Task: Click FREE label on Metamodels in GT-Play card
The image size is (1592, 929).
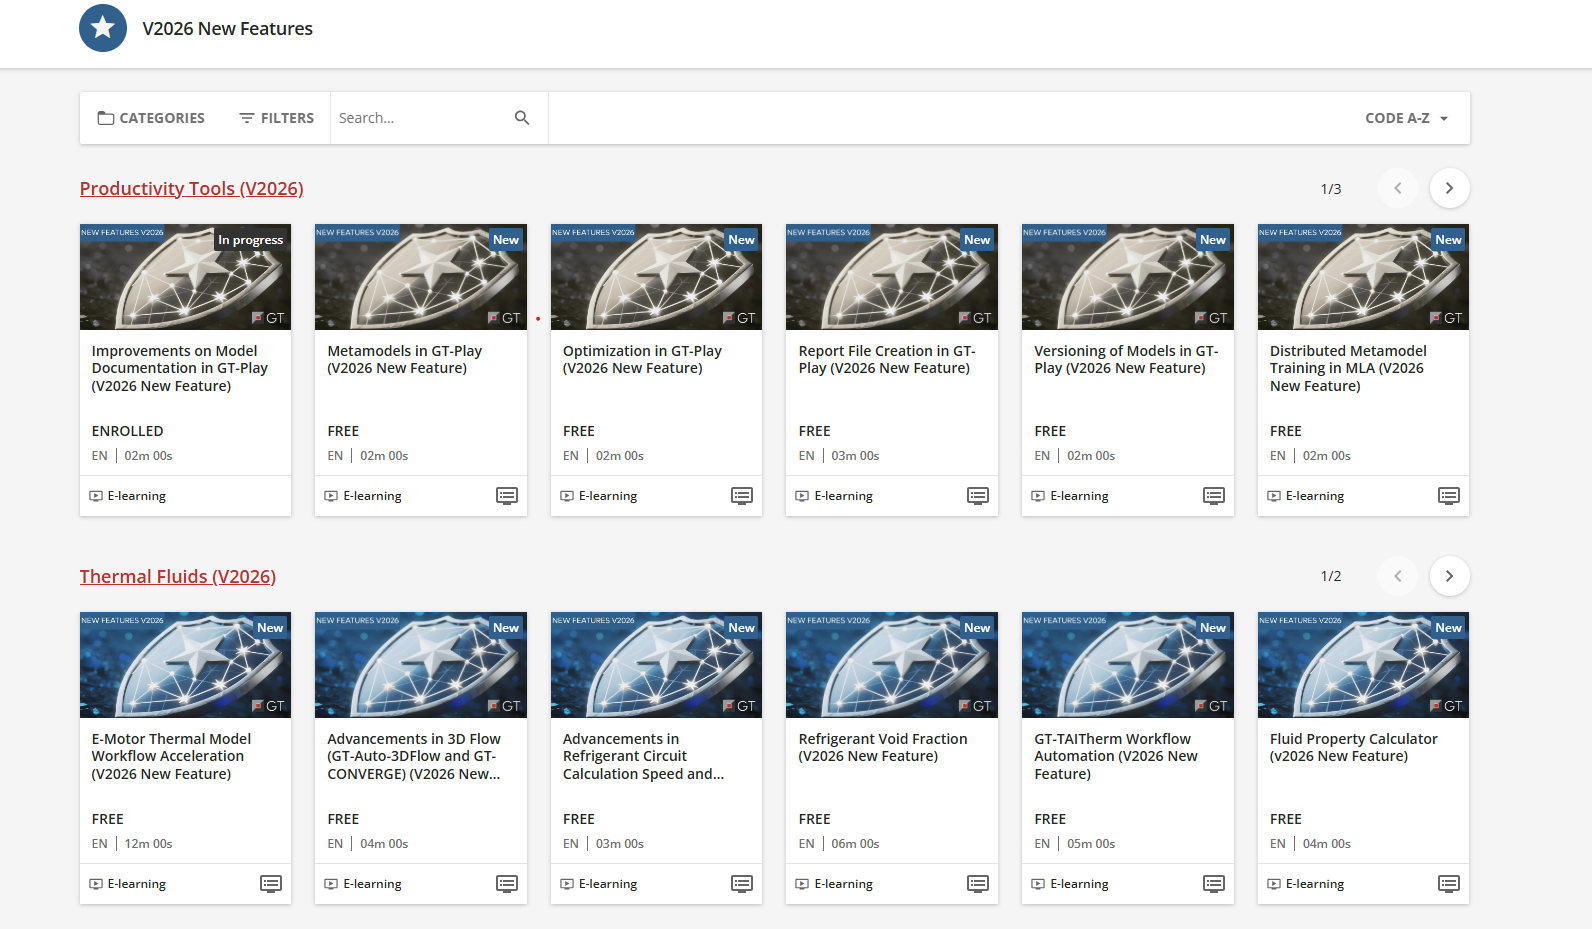Action: pyautogui.click(x=343, y=431)
